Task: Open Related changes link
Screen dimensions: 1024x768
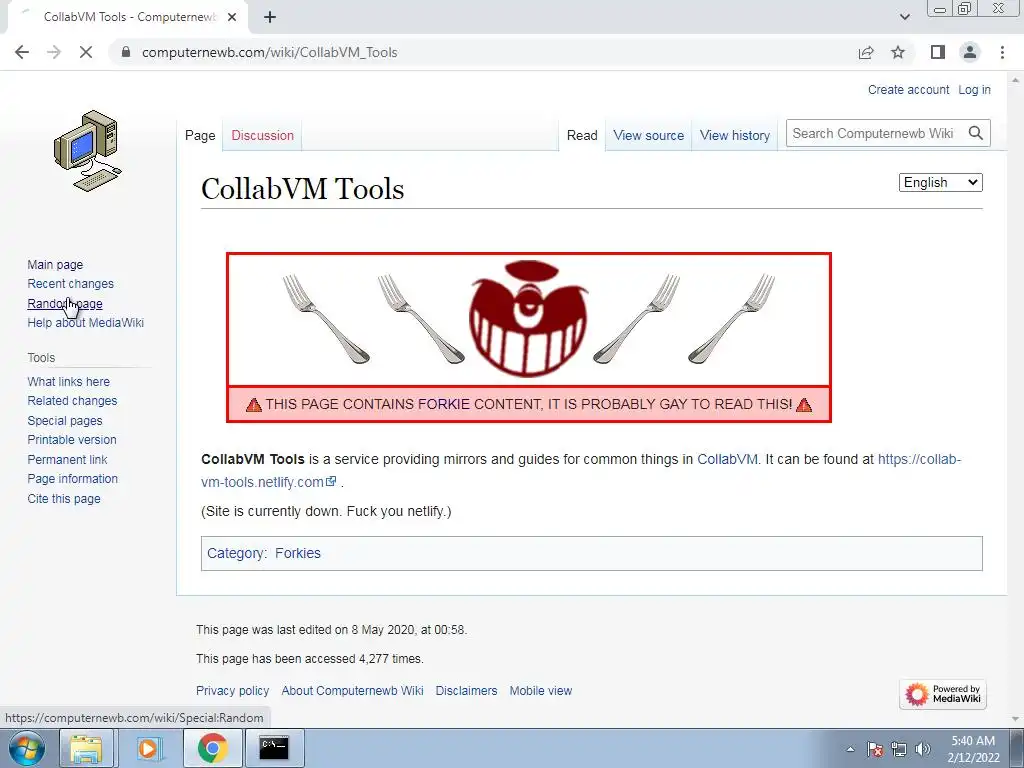Action: (72, 400)
